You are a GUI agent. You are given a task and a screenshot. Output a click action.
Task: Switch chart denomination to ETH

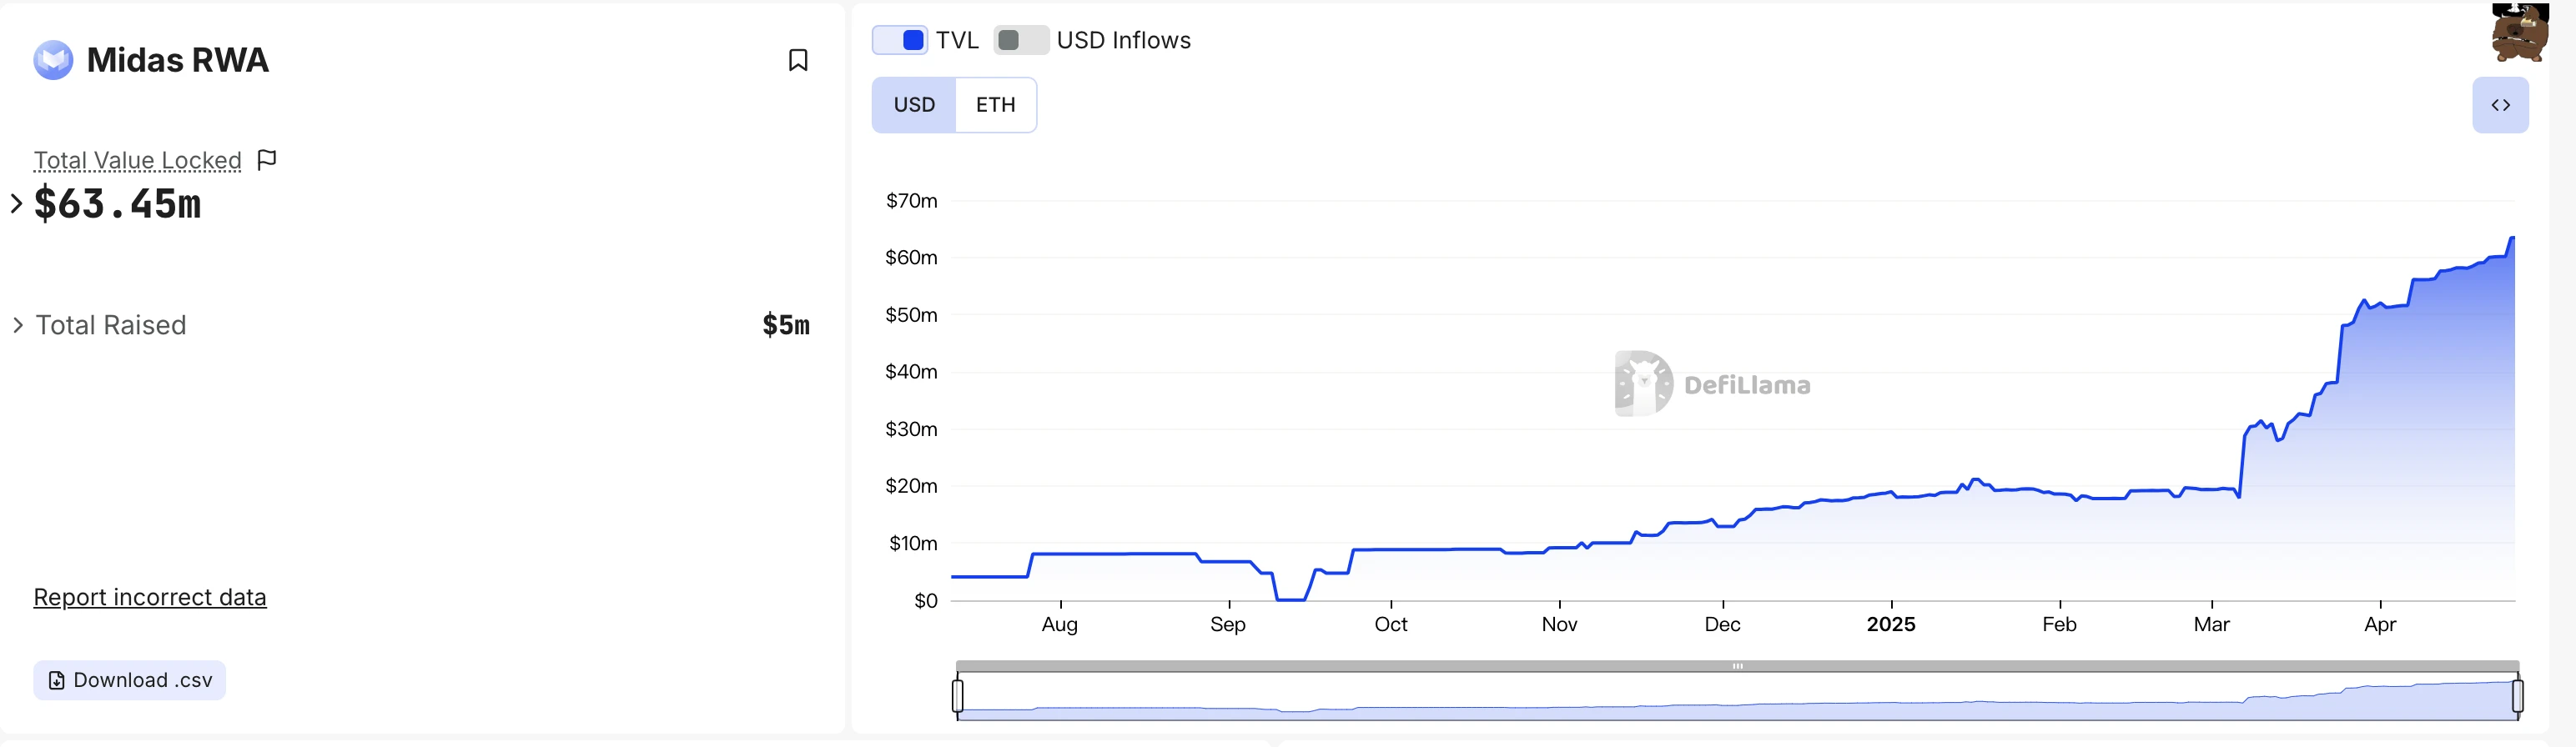(x=995, y=105)
